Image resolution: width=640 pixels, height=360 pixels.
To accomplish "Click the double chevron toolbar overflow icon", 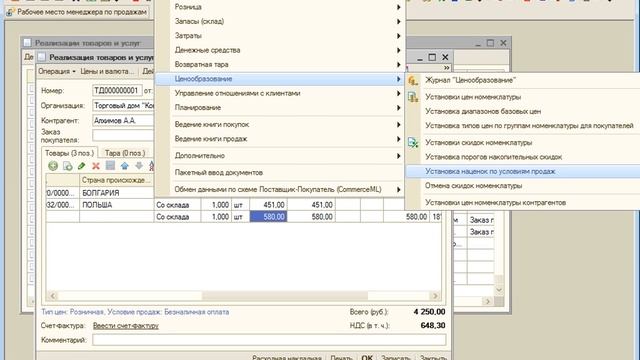I will (447, 68).
